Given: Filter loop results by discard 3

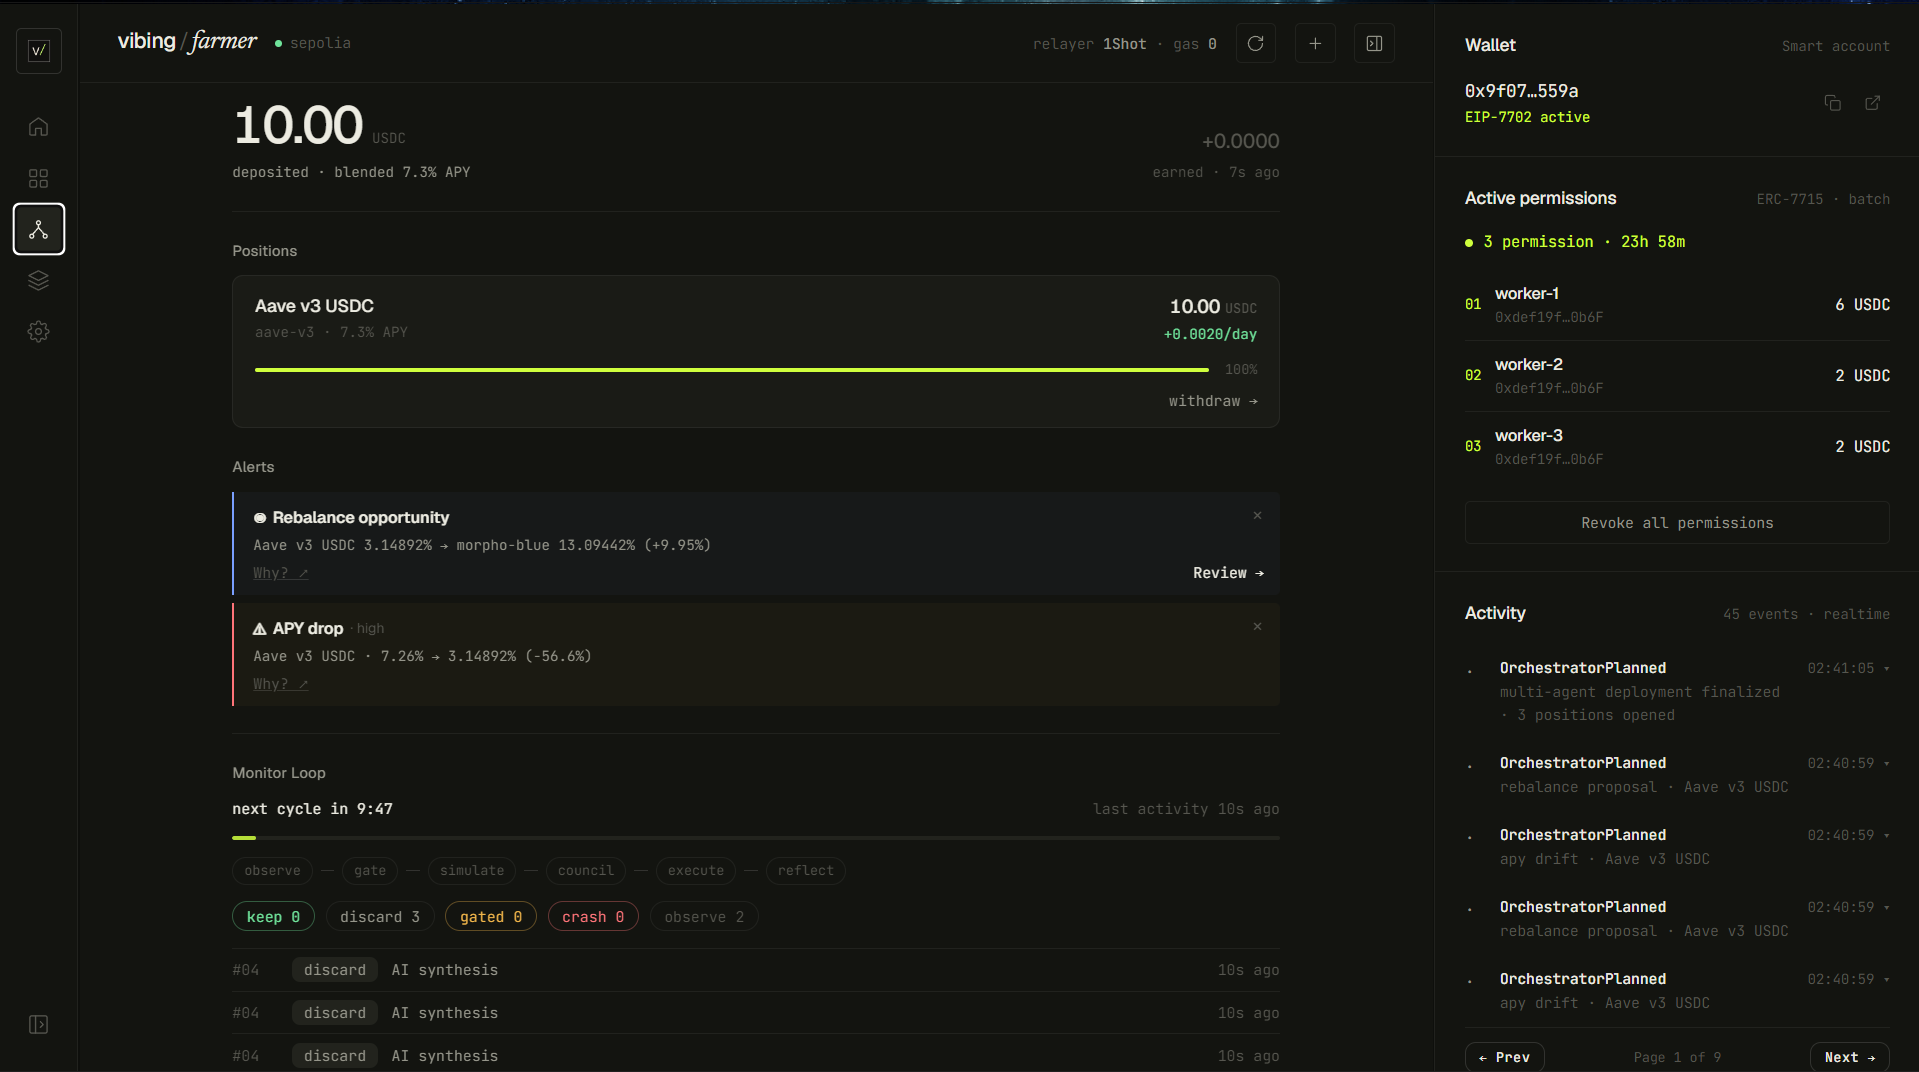Looking at the screenshot, I should [x=380, y=917].
